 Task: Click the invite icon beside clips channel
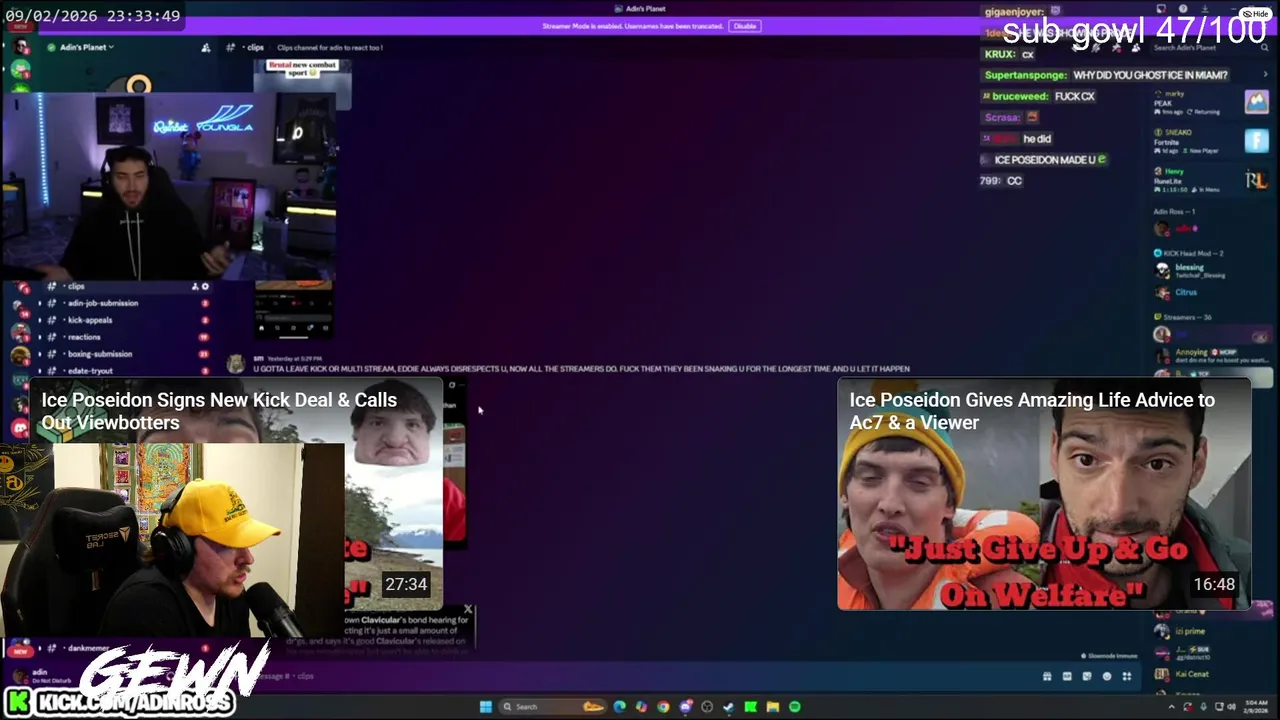click(x=195, y=286)
